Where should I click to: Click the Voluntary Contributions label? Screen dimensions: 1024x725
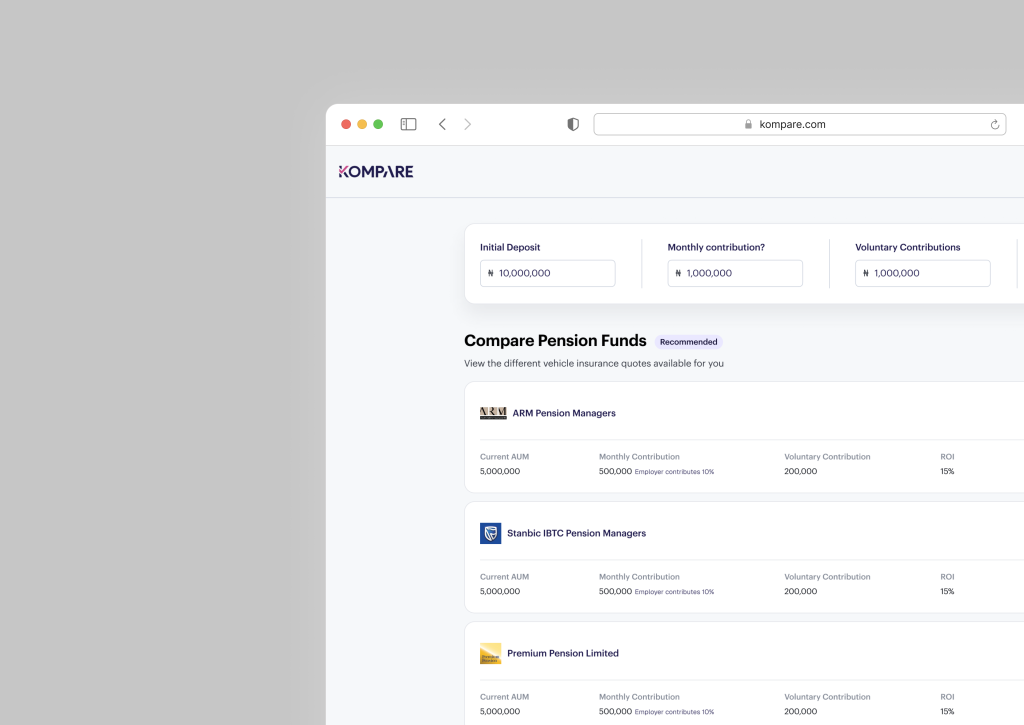click(x=908, y=247)
